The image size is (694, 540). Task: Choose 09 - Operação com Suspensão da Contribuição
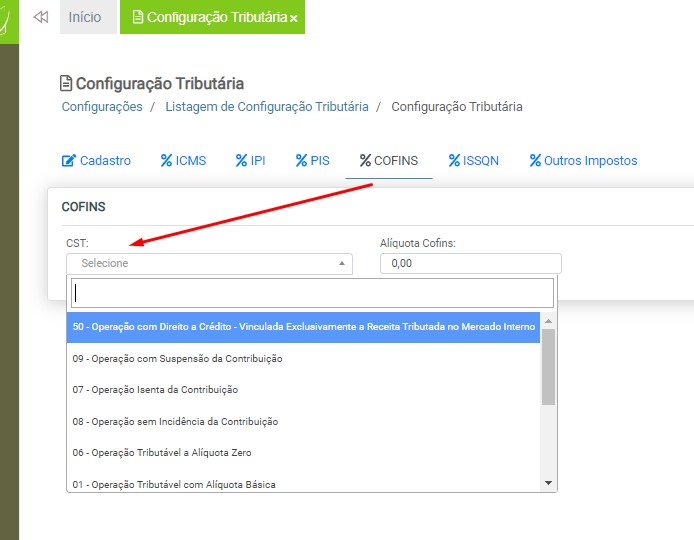178,359
